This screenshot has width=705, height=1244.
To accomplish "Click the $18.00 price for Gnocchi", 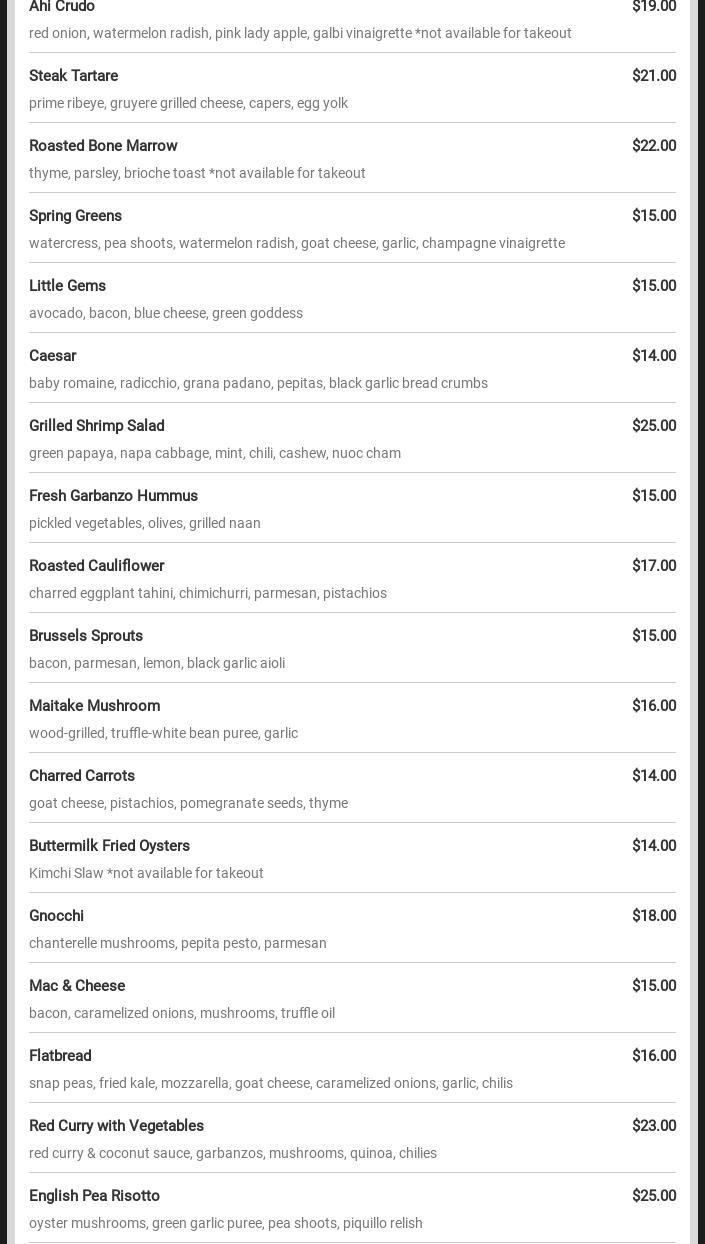I will coord(654,916).
